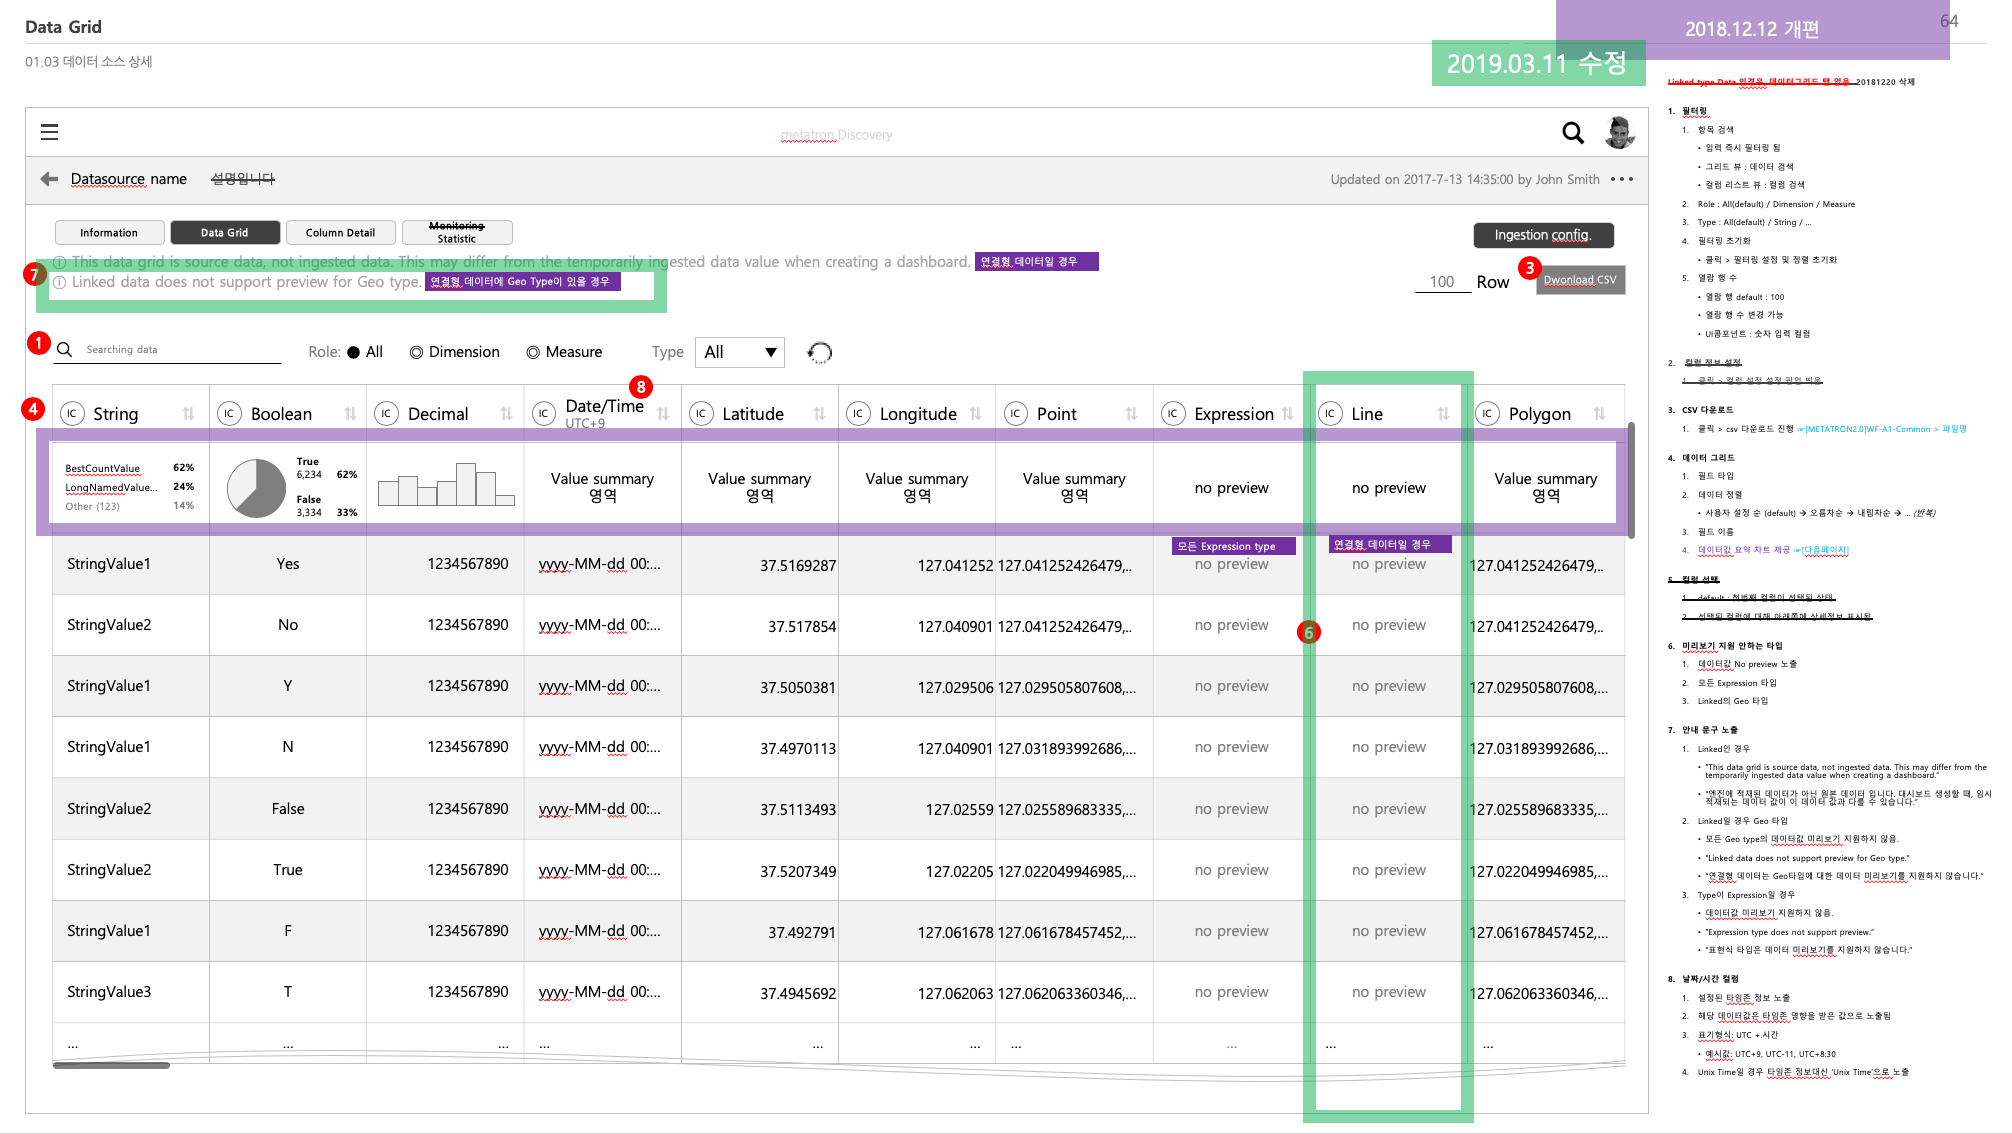This screenshot has width=2012, height=1134.
Task: Click LongNamedValue... in String summary
Action: point(111,487)
